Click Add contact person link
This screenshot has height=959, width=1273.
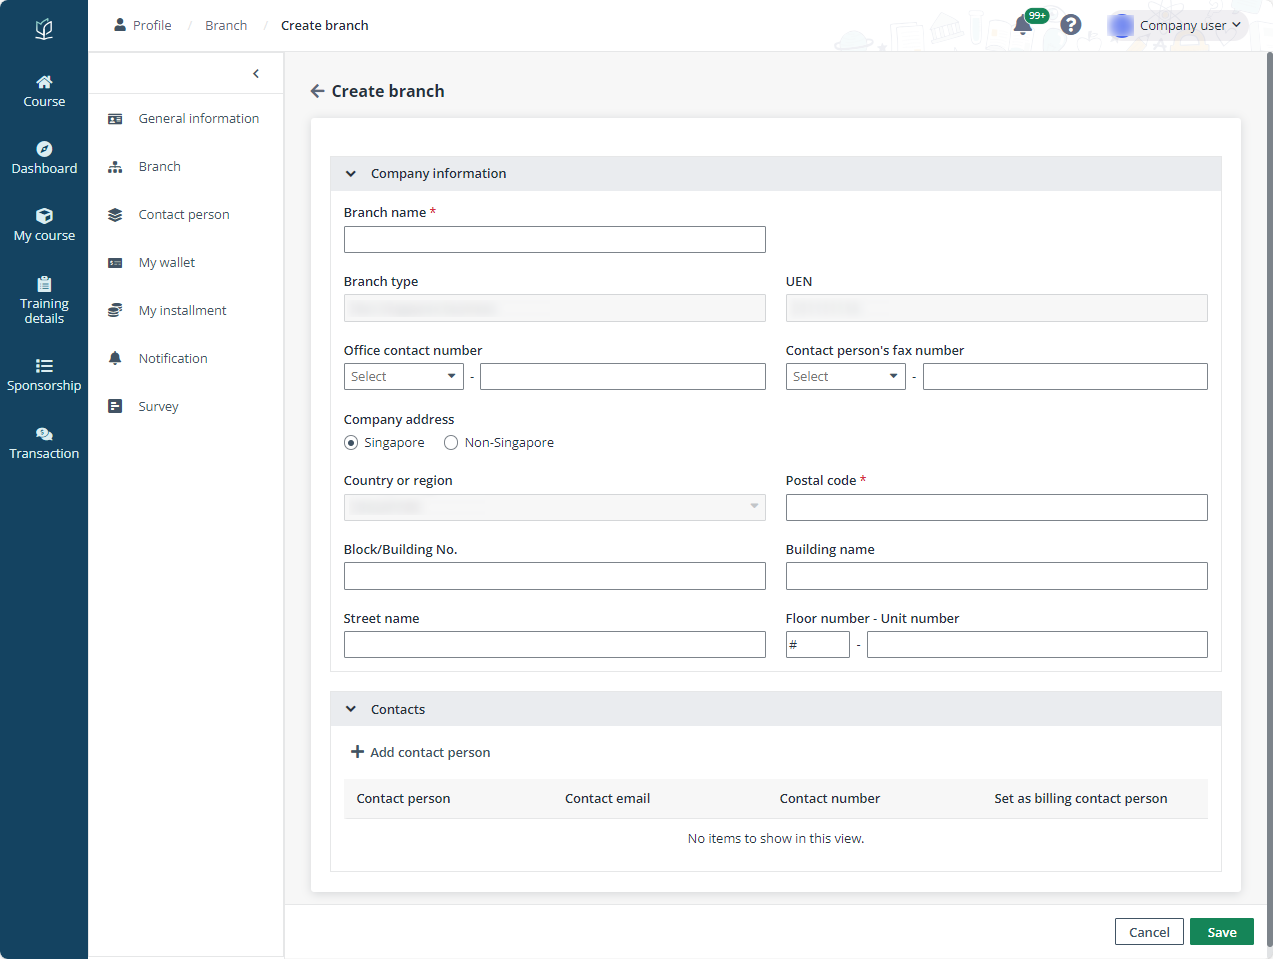[x=420, y=753]
